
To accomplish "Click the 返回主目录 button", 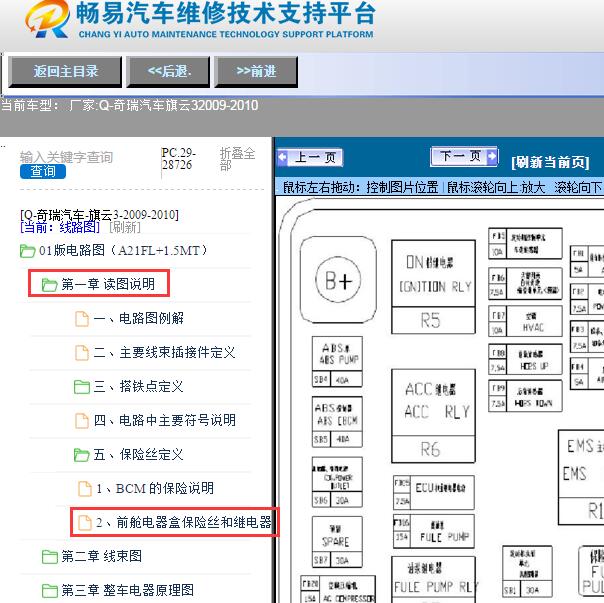I will pyautogui.click(x=65, y=71).
